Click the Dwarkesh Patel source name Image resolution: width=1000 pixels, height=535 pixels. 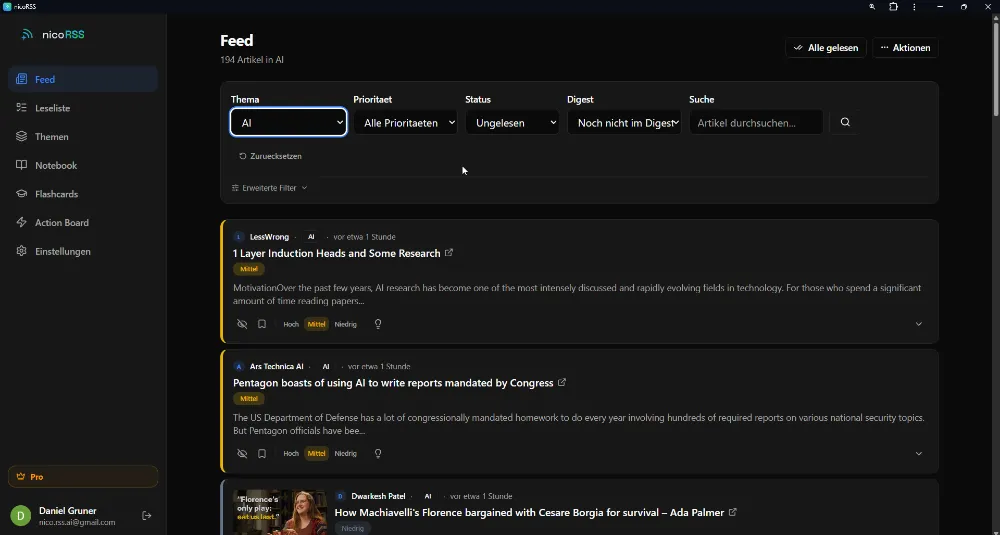pos(378,496)
